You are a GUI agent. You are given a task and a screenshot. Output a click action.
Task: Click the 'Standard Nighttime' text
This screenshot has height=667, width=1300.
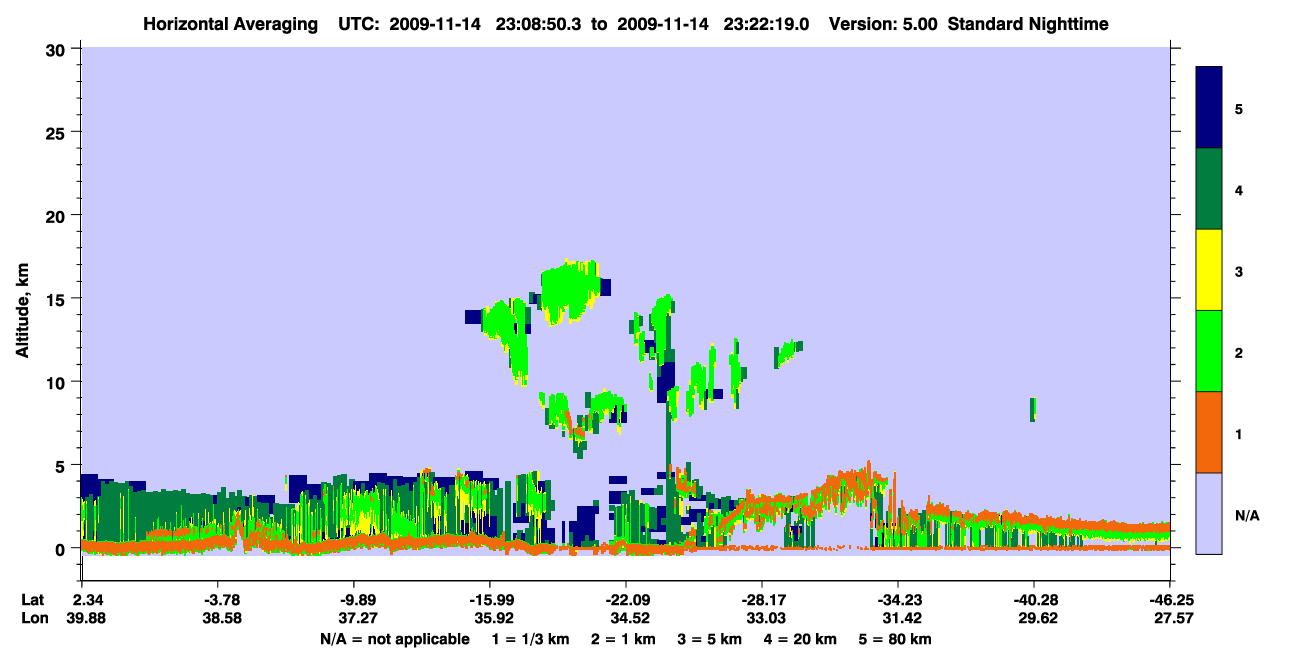[1028, 23]
